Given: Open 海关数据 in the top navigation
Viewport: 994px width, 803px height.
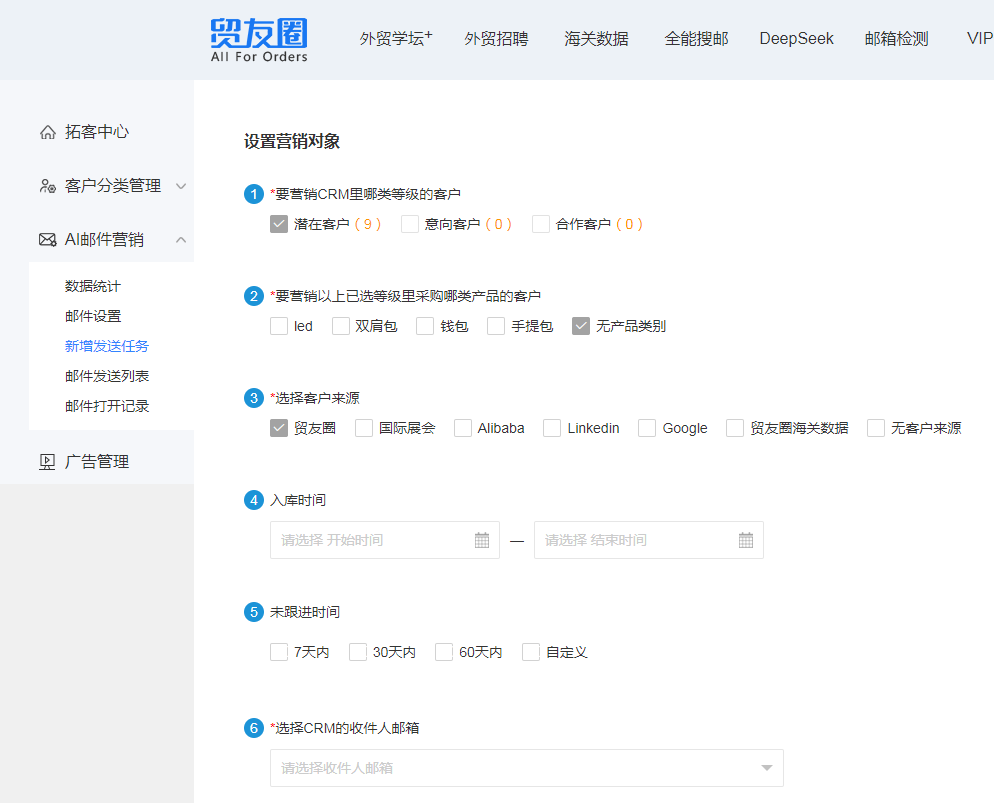Looking at the screenshot, I should (596, 39).
